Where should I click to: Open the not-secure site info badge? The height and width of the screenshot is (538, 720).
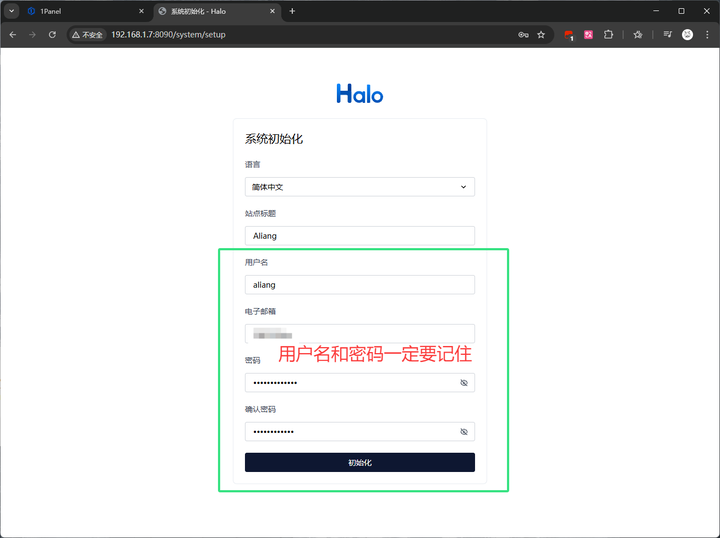87,34
